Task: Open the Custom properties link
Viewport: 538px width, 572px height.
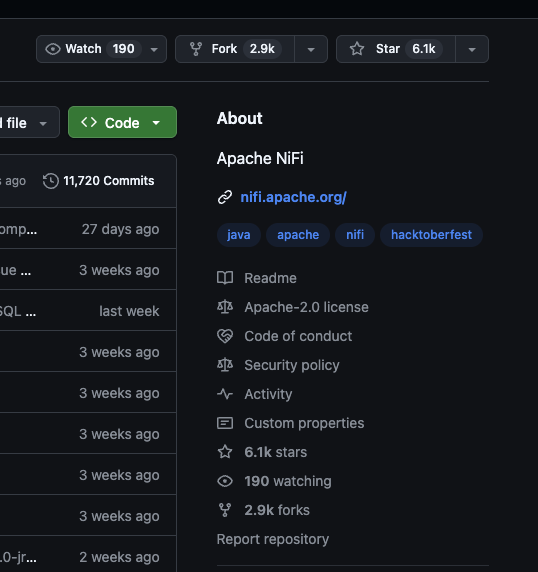Action: 304,423
